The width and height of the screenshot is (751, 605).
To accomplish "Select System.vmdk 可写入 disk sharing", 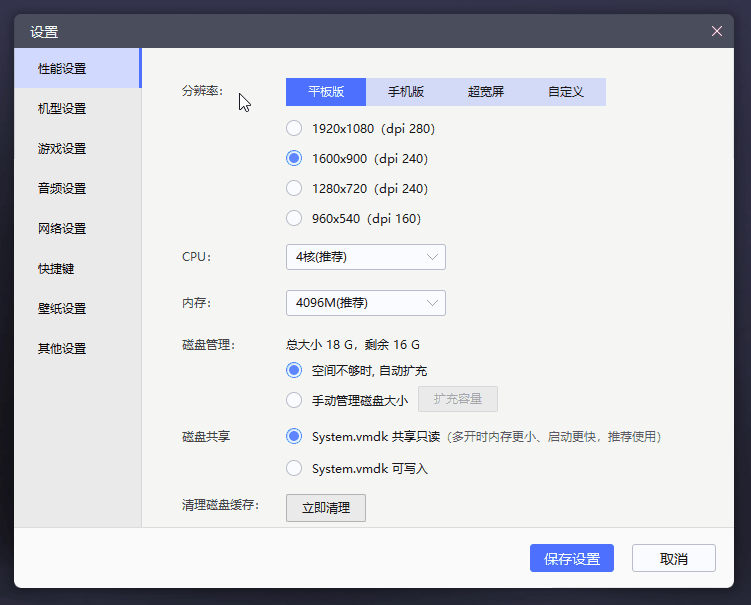I will click(x=294, y=468).
